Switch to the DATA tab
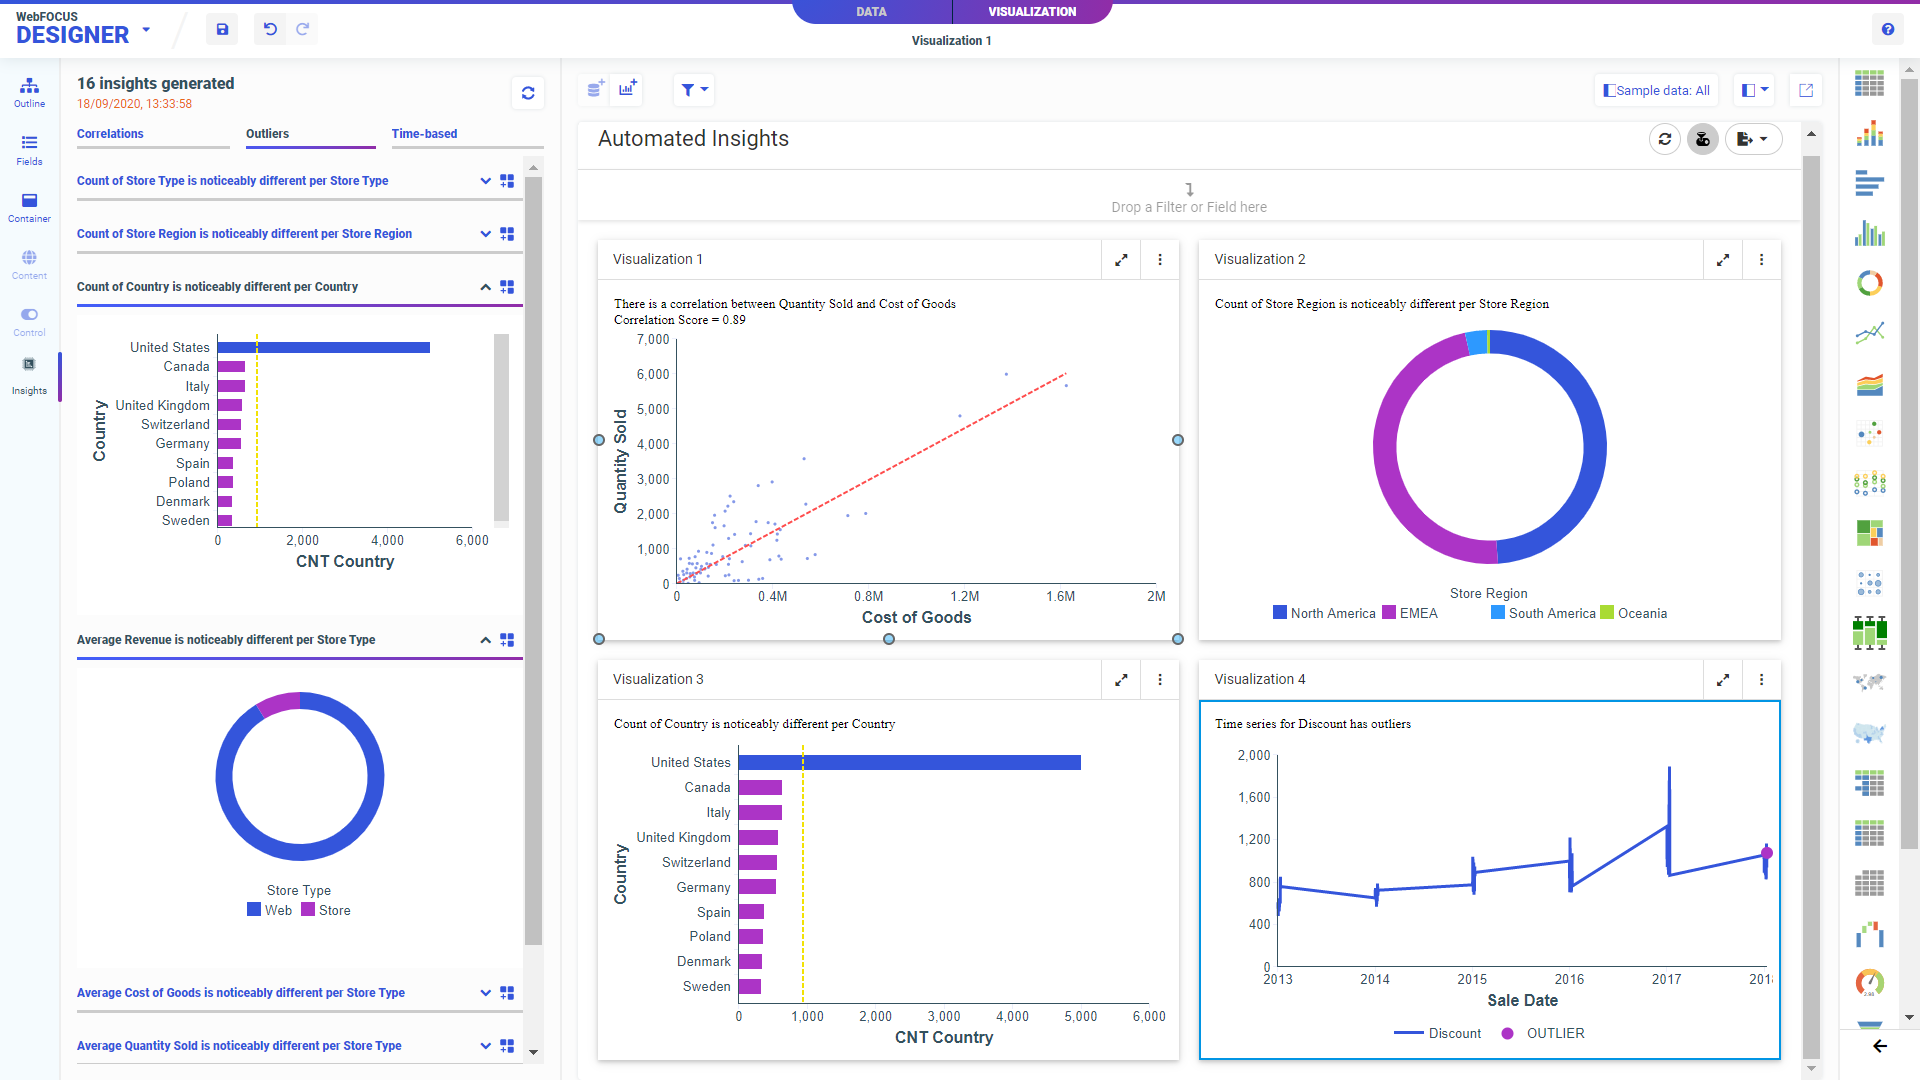Screen dimensions: 1920x1080 [871, 12]
